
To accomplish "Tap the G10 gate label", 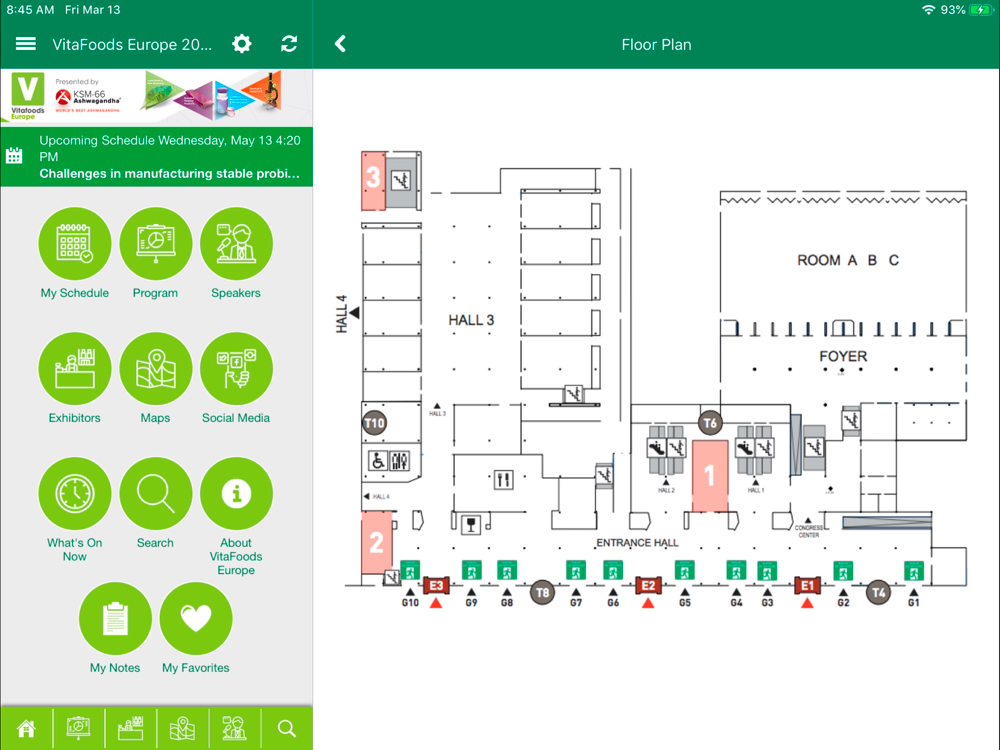I will coord(410,603).
